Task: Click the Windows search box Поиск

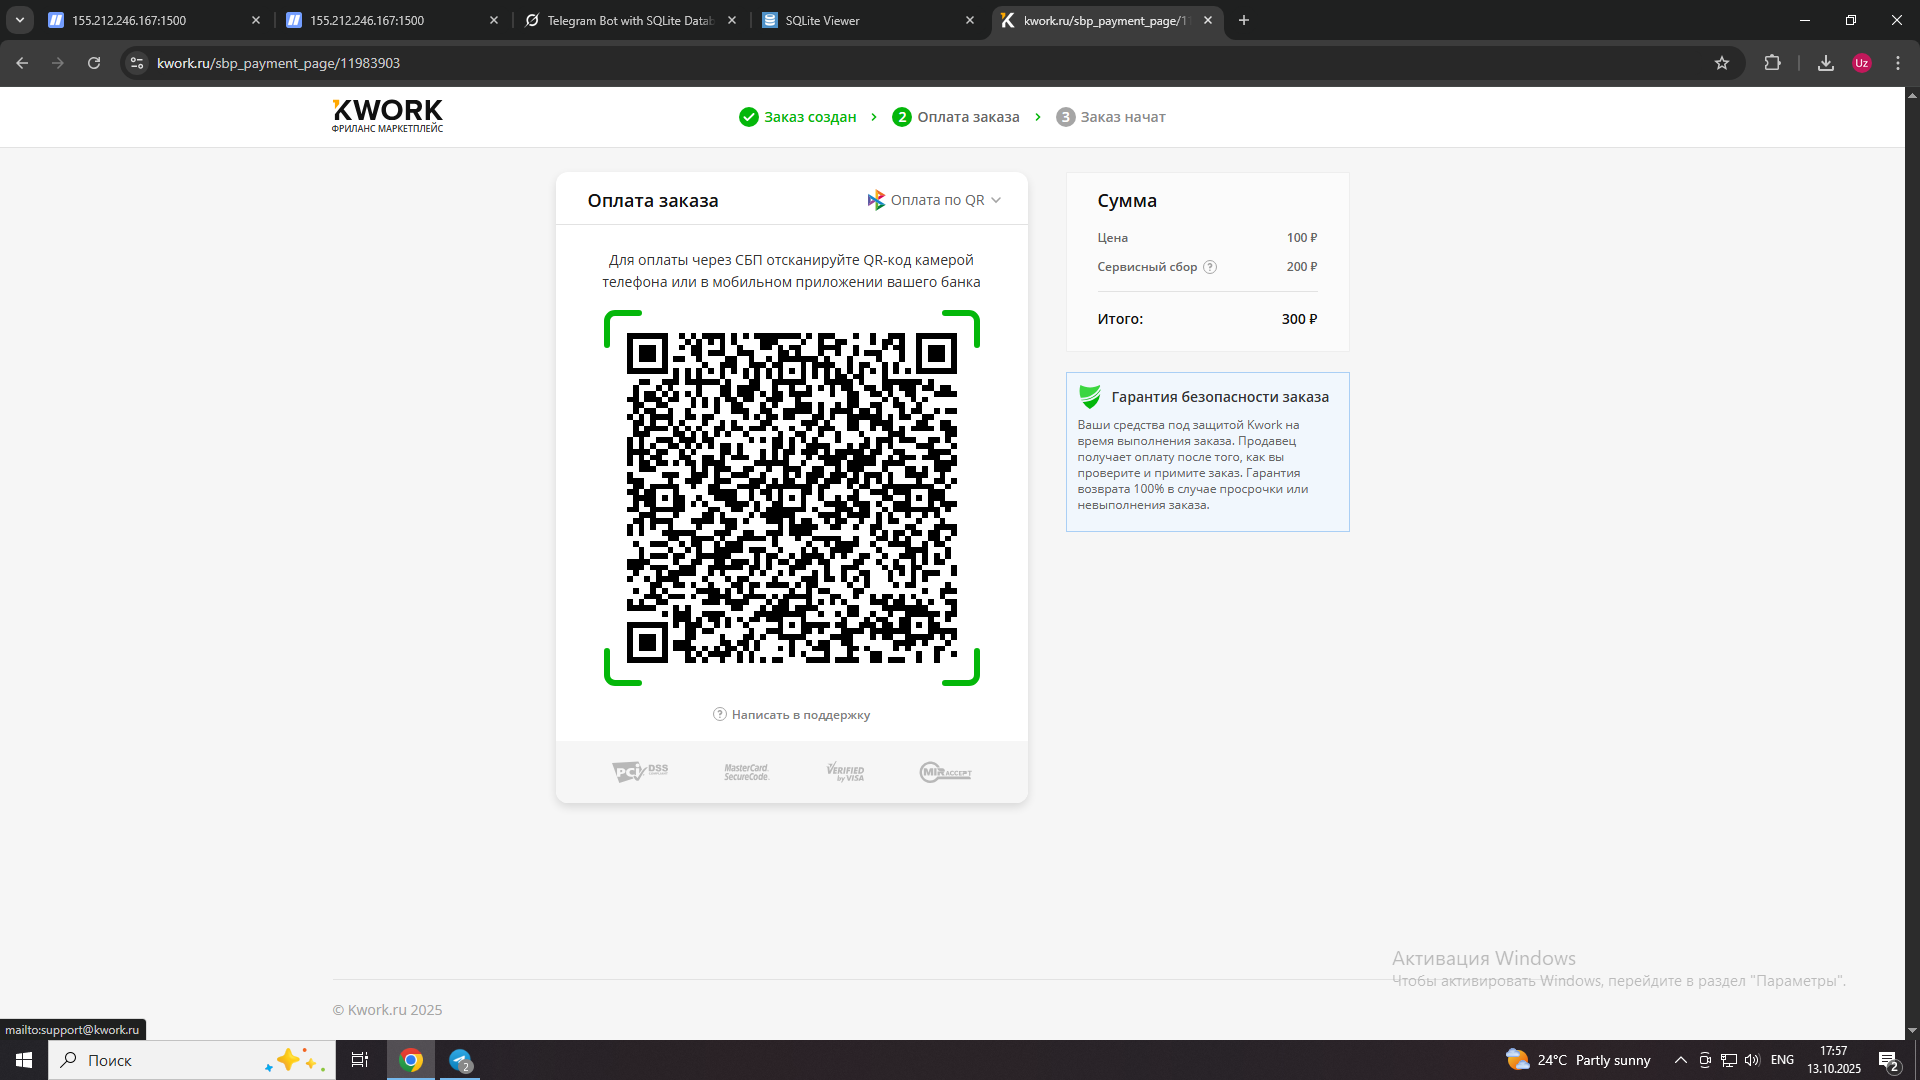Action: click(x=160, y=1060)
